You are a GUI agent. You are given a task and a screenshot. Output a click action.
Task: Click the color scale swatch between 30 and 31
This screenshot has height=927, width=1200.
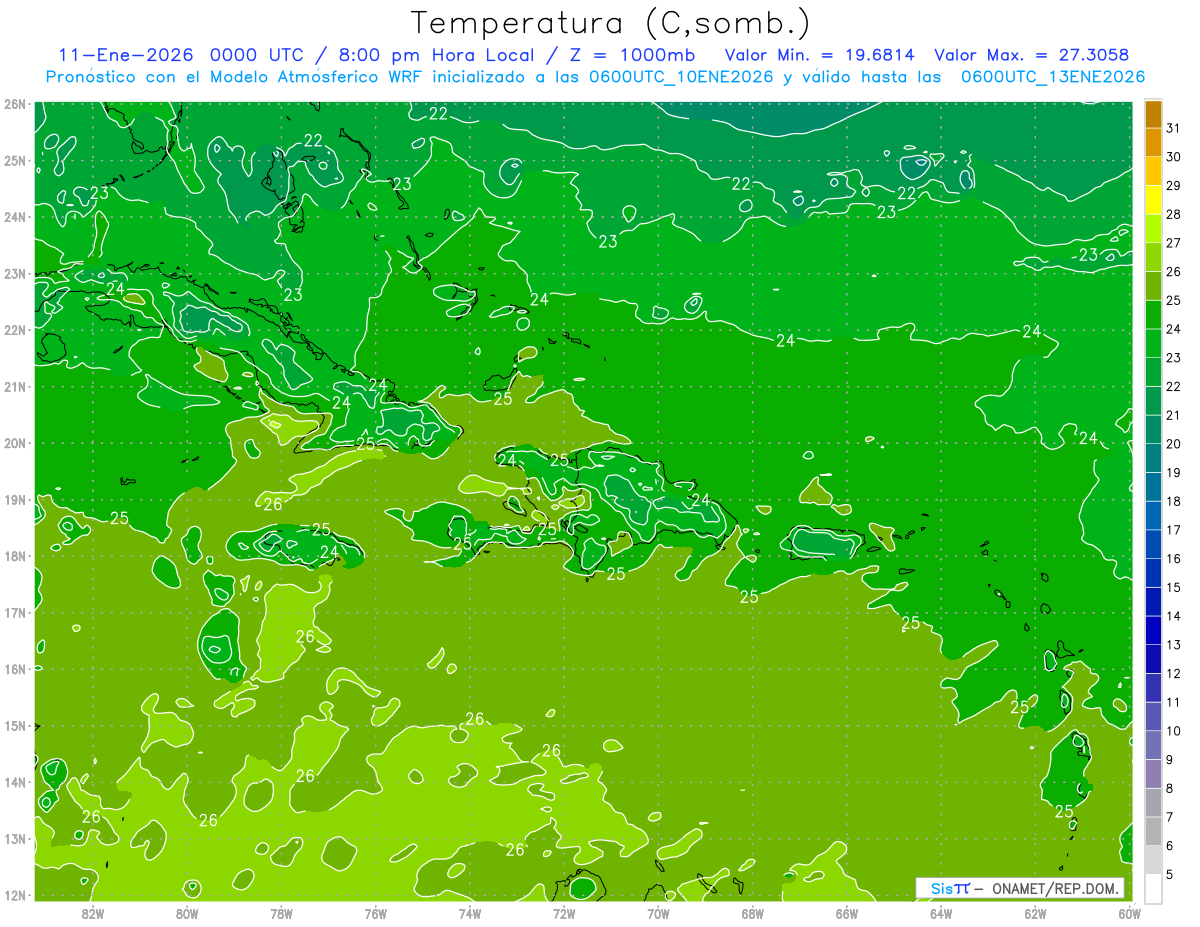tap(1153, 143)
